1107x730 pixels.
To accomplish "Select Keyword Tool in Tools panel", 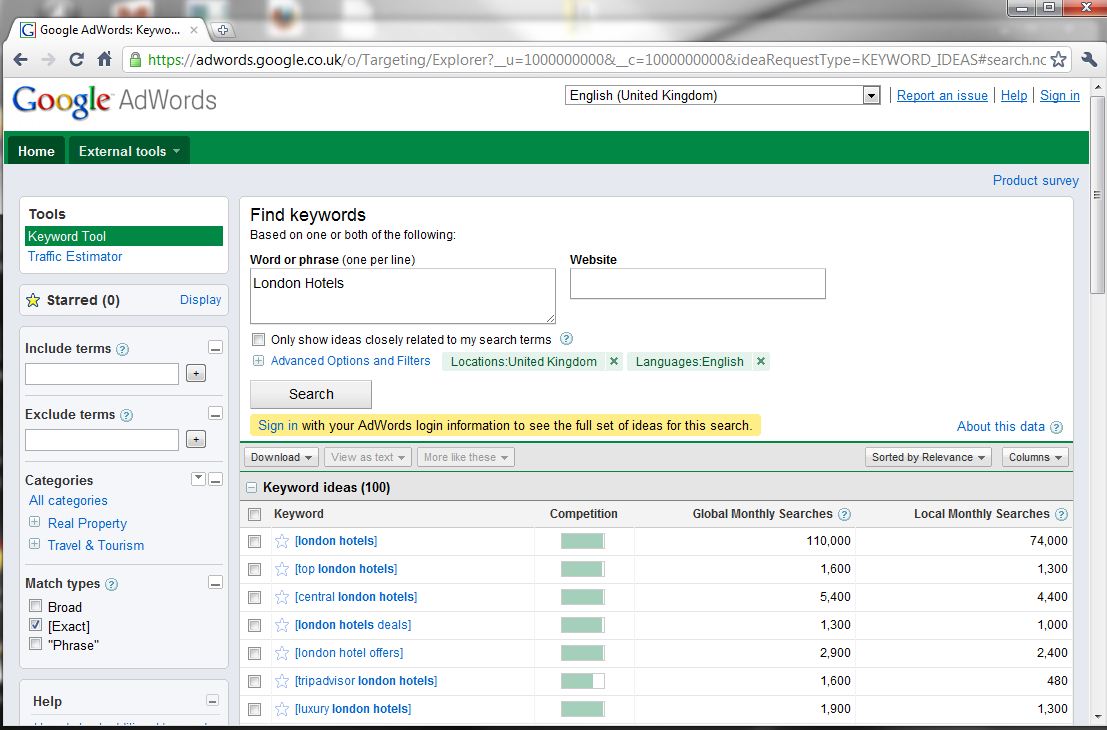I will click(x=124, y=236).
